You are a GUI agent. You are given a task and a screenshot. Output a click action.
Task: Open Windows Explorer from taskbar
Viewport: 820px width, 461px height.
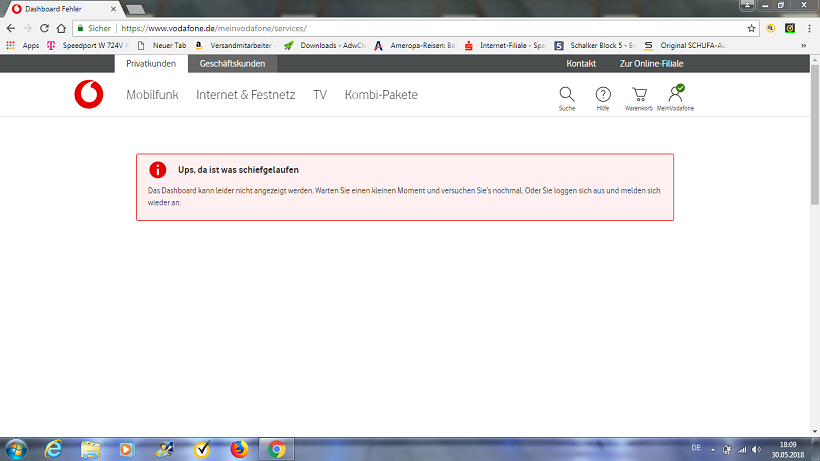(90, 449)
